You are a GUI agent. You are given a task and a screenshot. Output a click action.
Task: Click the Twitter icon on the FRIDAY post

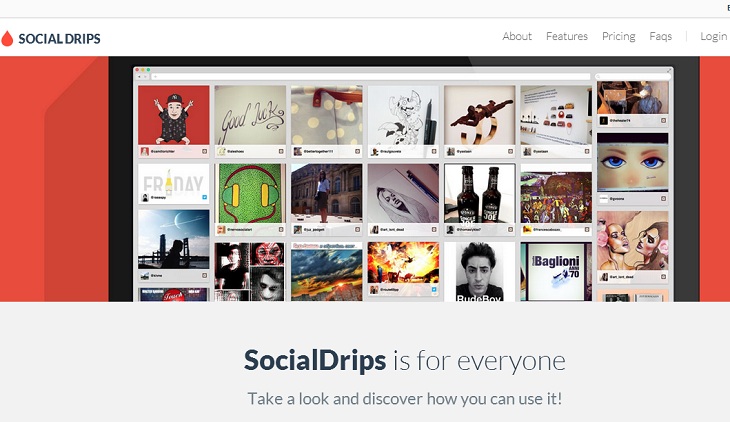pos(204,197)
